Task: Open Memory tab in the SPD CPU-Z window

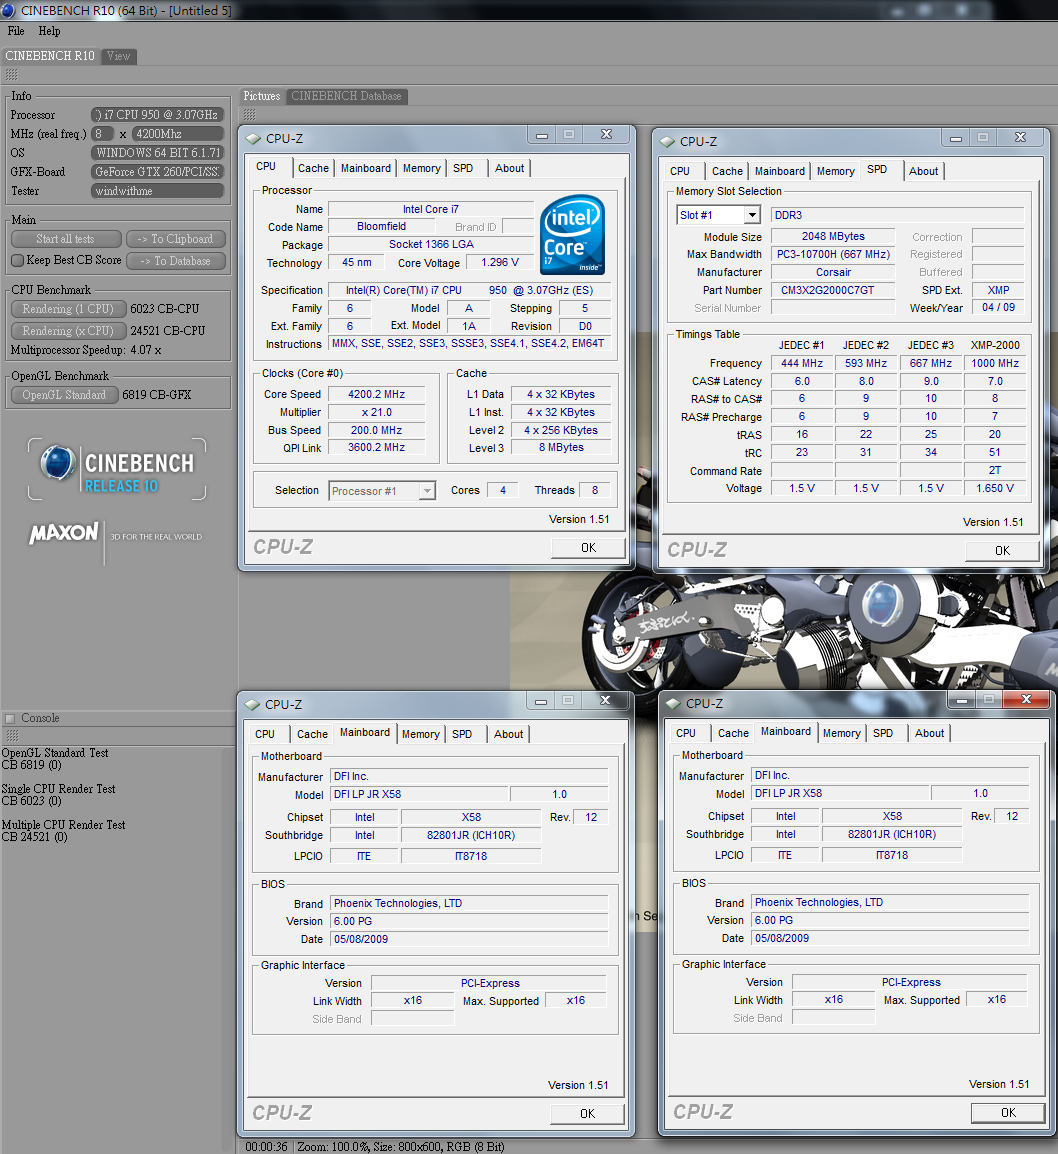Action: 836,171
